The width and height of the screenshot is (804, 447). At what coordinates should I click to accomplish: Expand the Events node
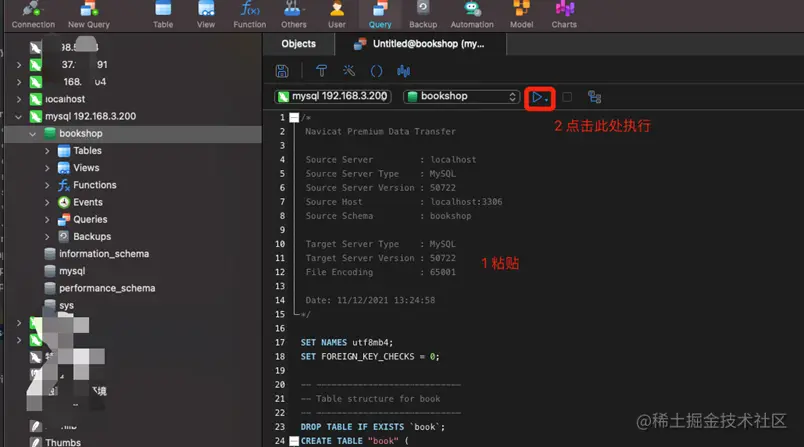click(x=47, y=202)
